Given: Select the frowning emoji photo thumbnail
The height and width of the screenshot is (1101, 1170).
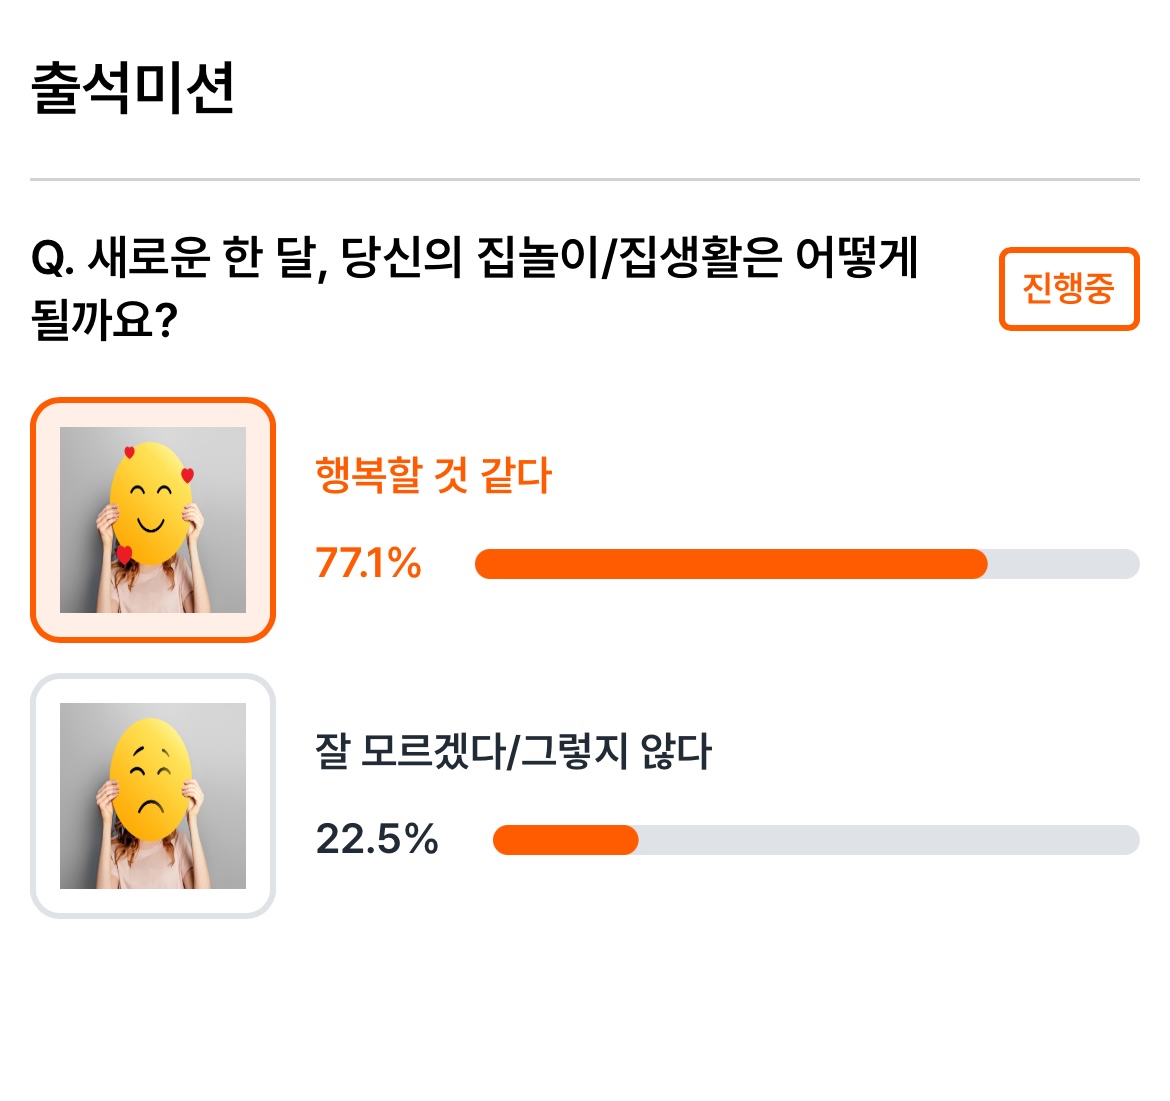Looking at the screenshot, I should [153, 796].
